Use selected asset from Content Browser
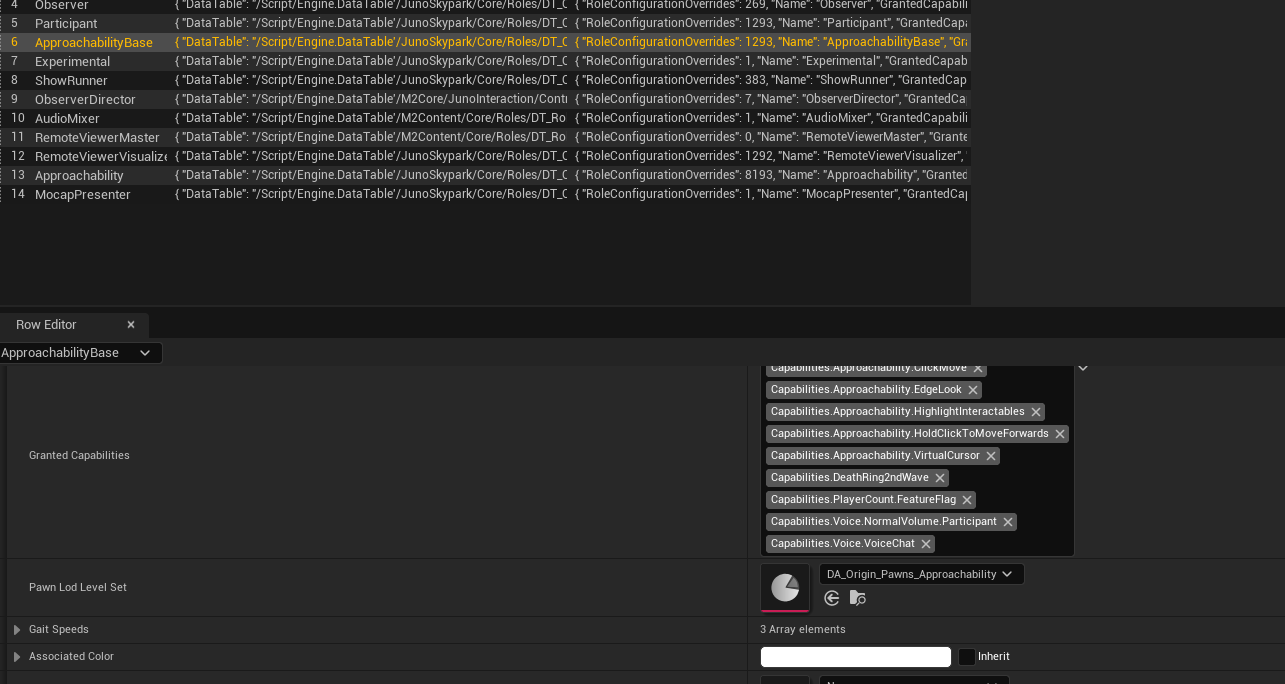1285x684 pixels. (832, 598)
